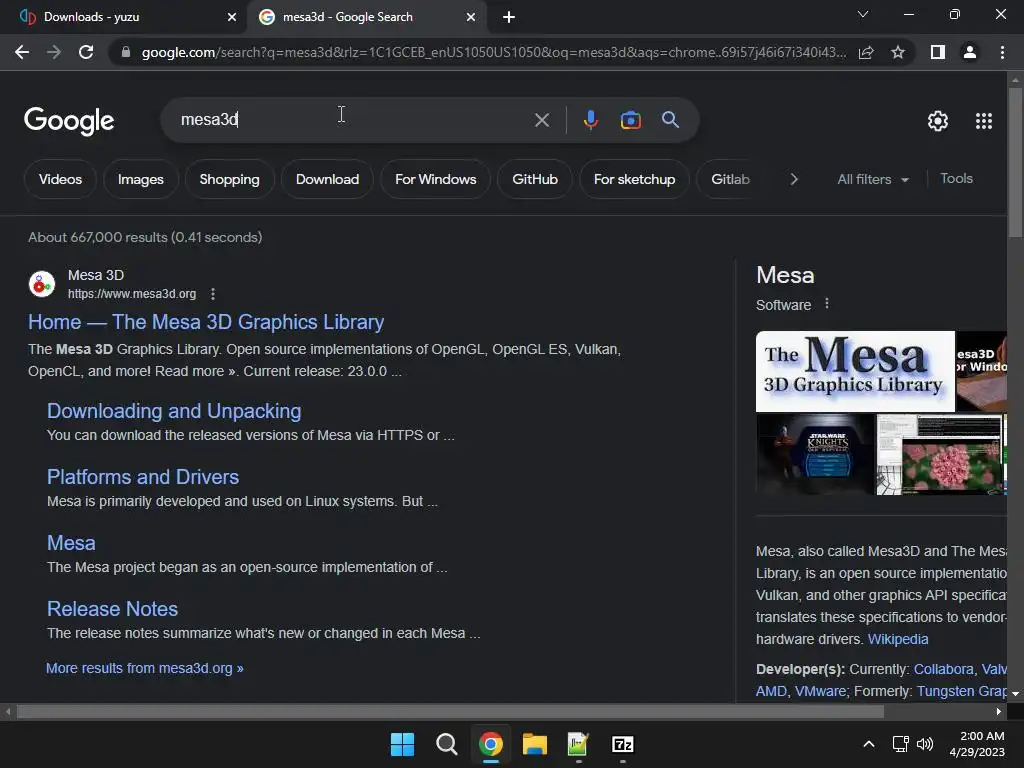
Task: Open the Star Wars Knights screenshot thumbnail
Action: 815,455
